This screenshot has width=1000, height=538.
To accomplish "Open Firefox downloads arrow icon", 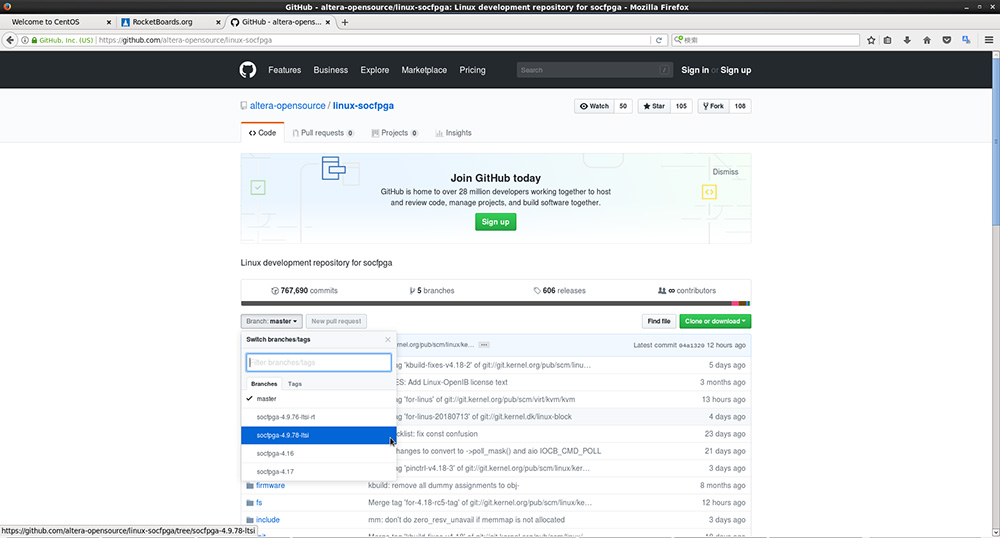I will 907,40.
